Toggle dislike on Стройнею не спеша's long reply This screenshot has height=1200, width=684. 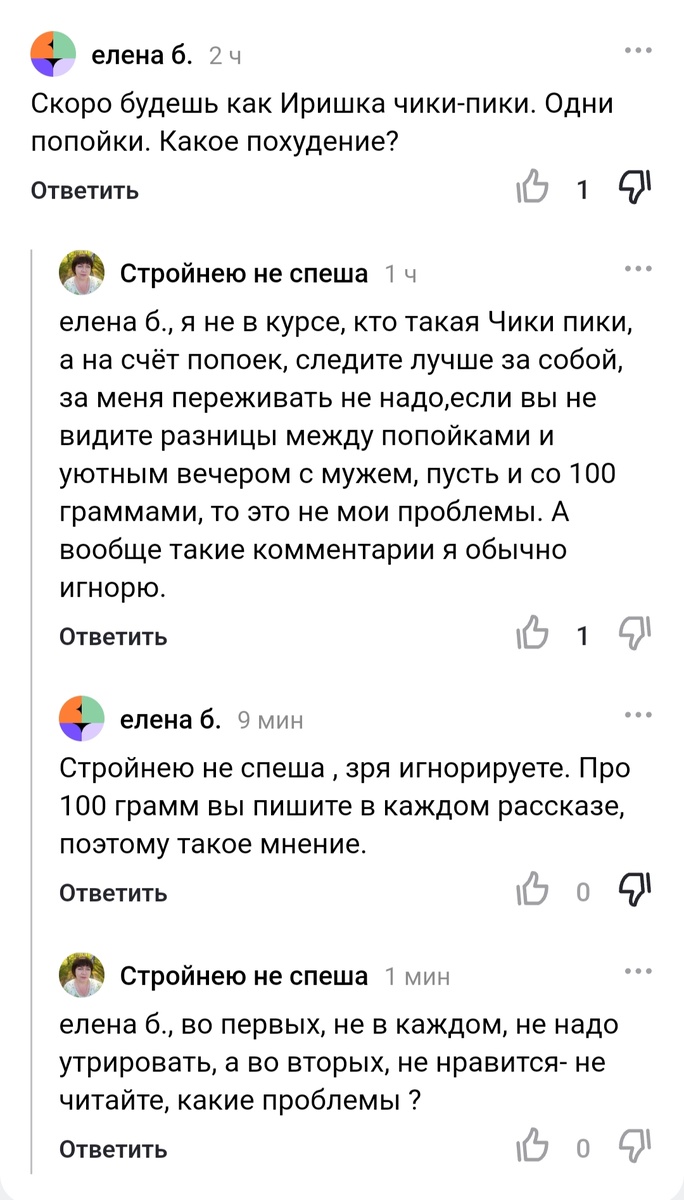tap(634, 633)
